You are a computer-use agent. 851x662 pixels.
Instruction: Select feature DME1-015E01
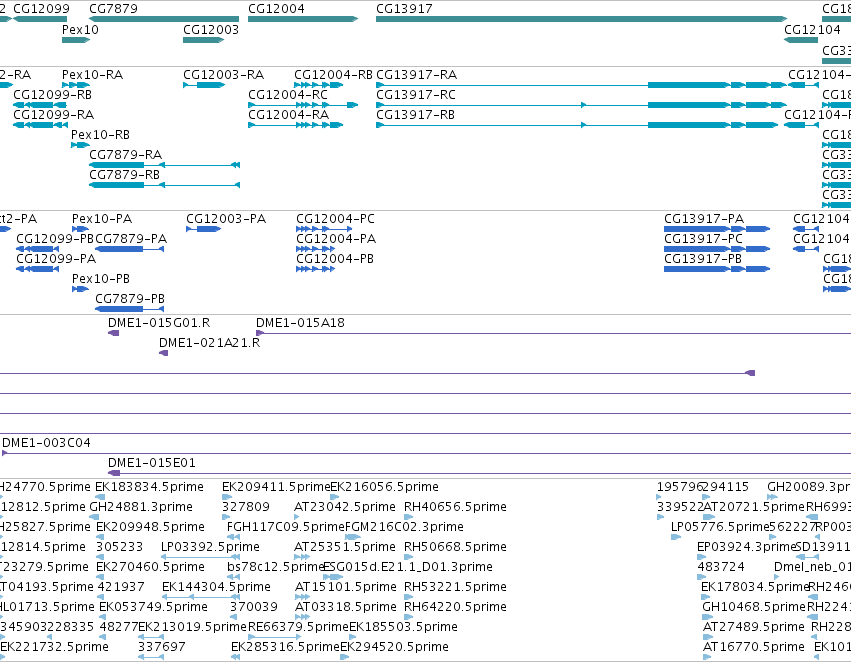tap(479, 473)
